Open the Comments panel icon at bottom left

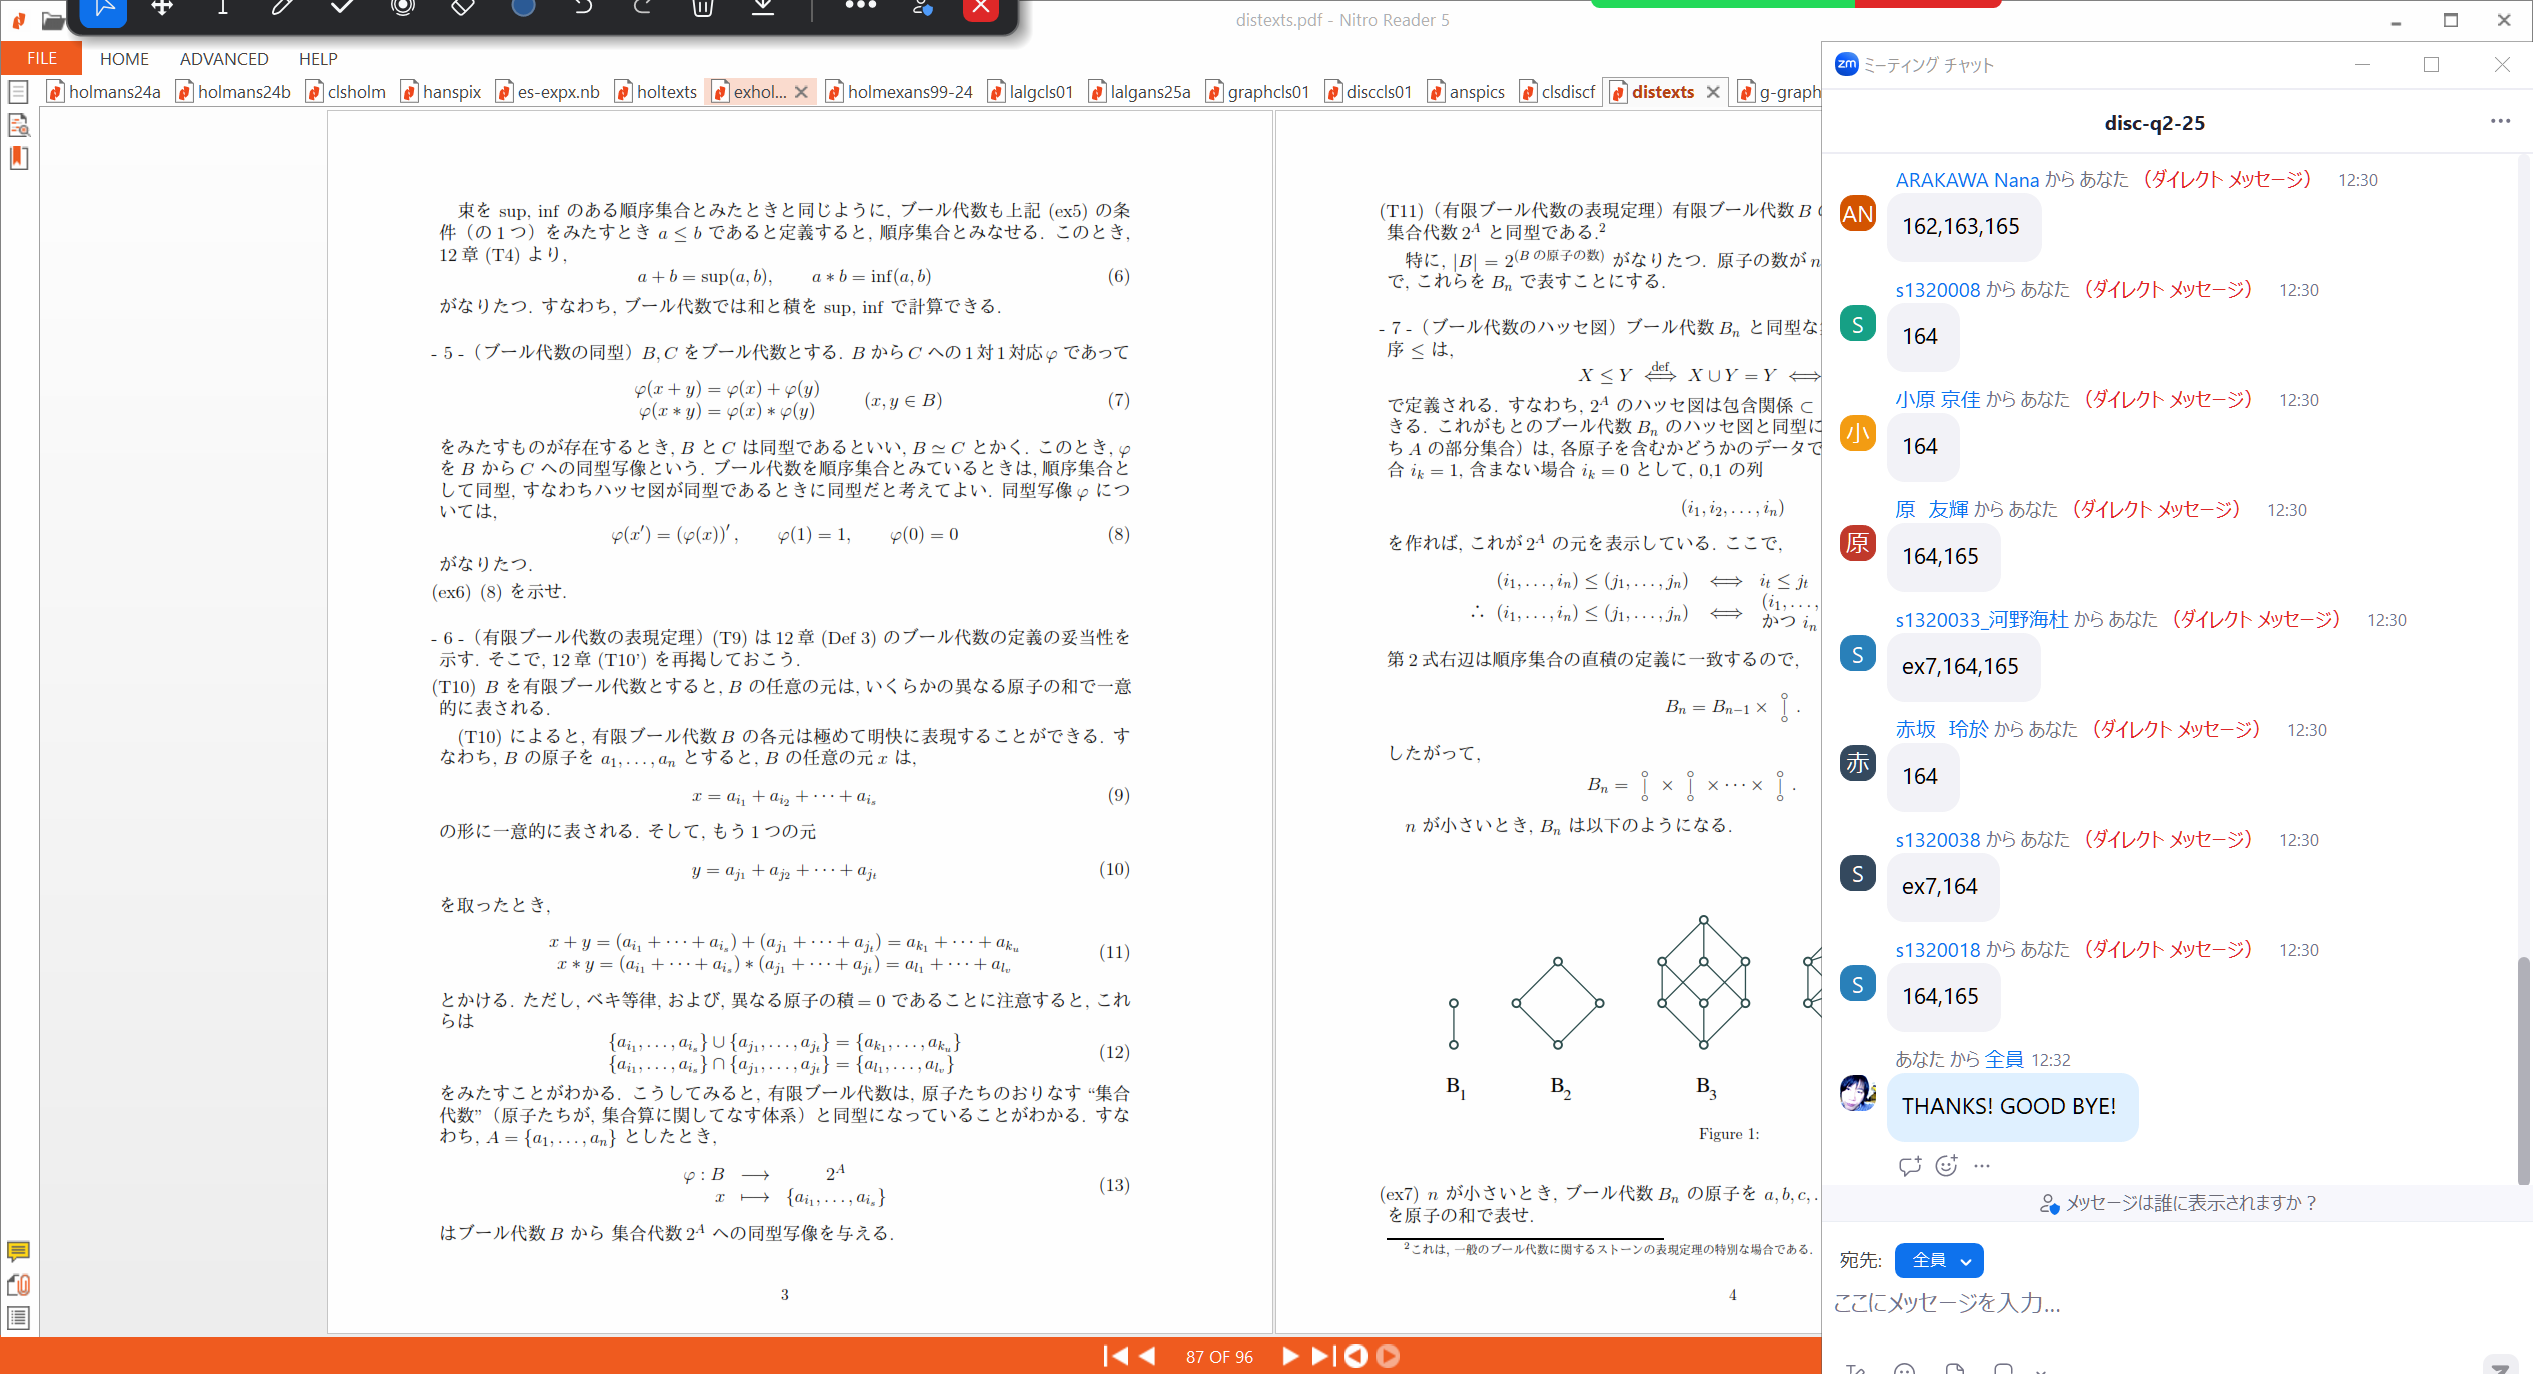[18, 1251]
